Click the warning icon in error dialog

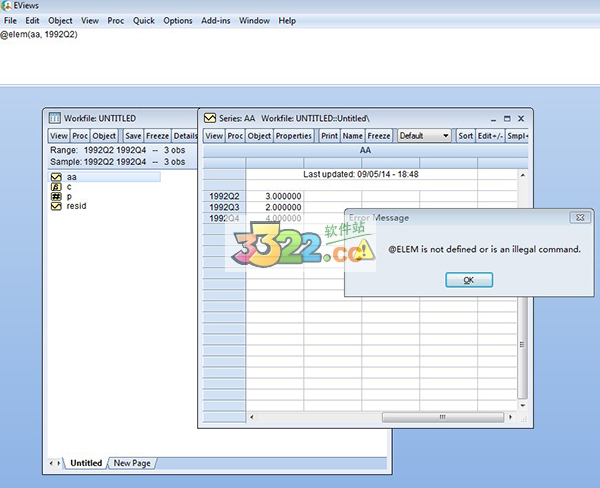point(364,250)
